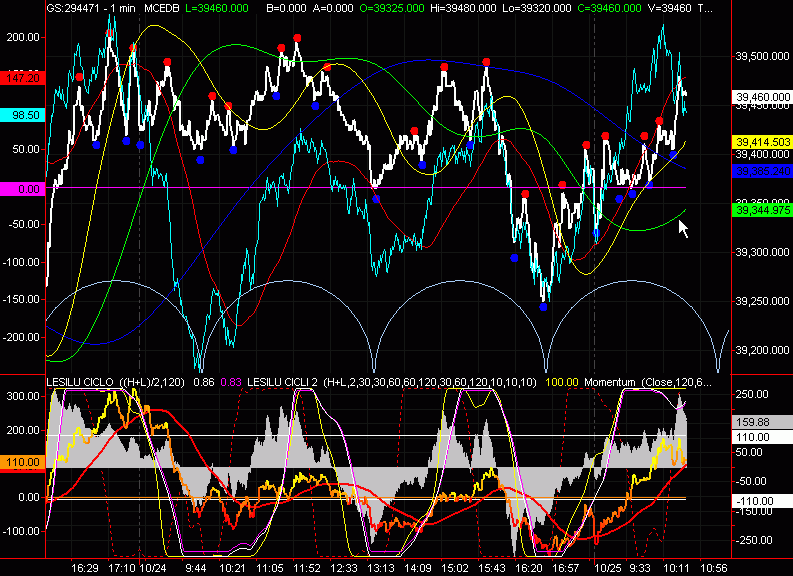
Task: Select the MCEDB symbol label in header
Action: click(162, 8)
